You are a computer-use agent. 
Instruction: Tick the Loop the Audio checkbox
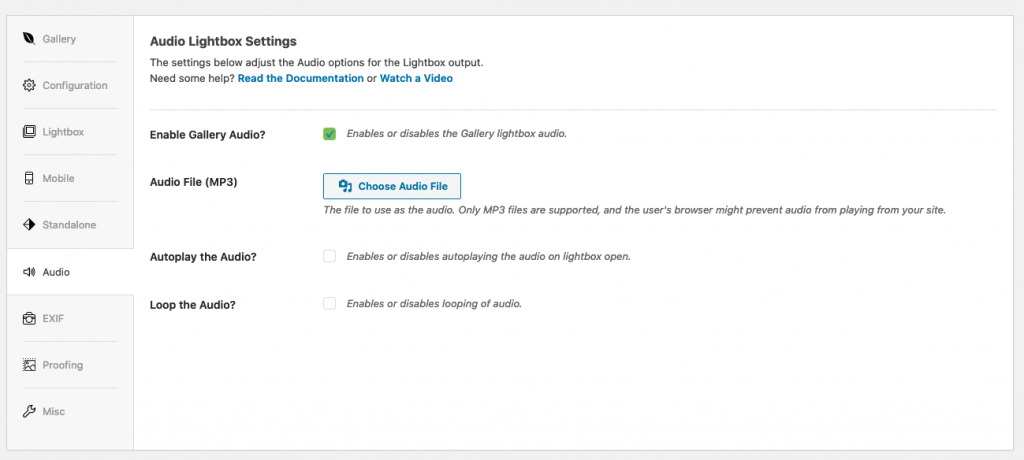coord(329,303)
